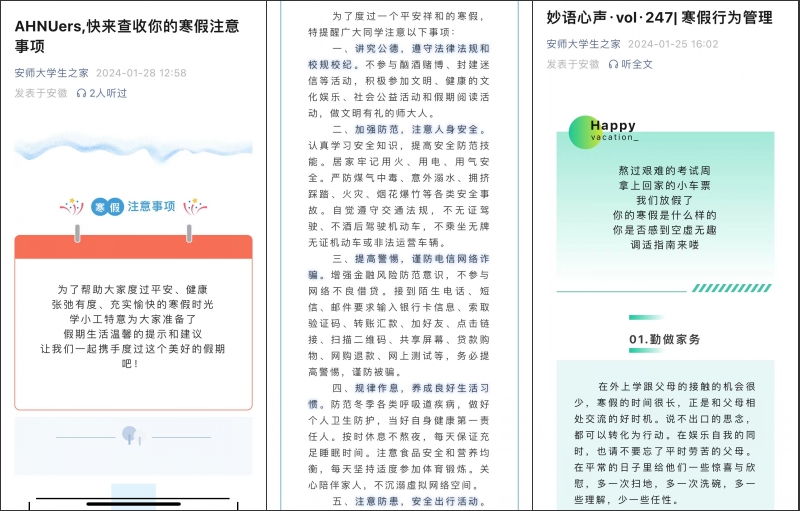Click highlighted text 讲究公德，遵守法律法规和校规校纪
Image resolution: width=800 pixels, height=511 pixels.
(x=400, y=56)
